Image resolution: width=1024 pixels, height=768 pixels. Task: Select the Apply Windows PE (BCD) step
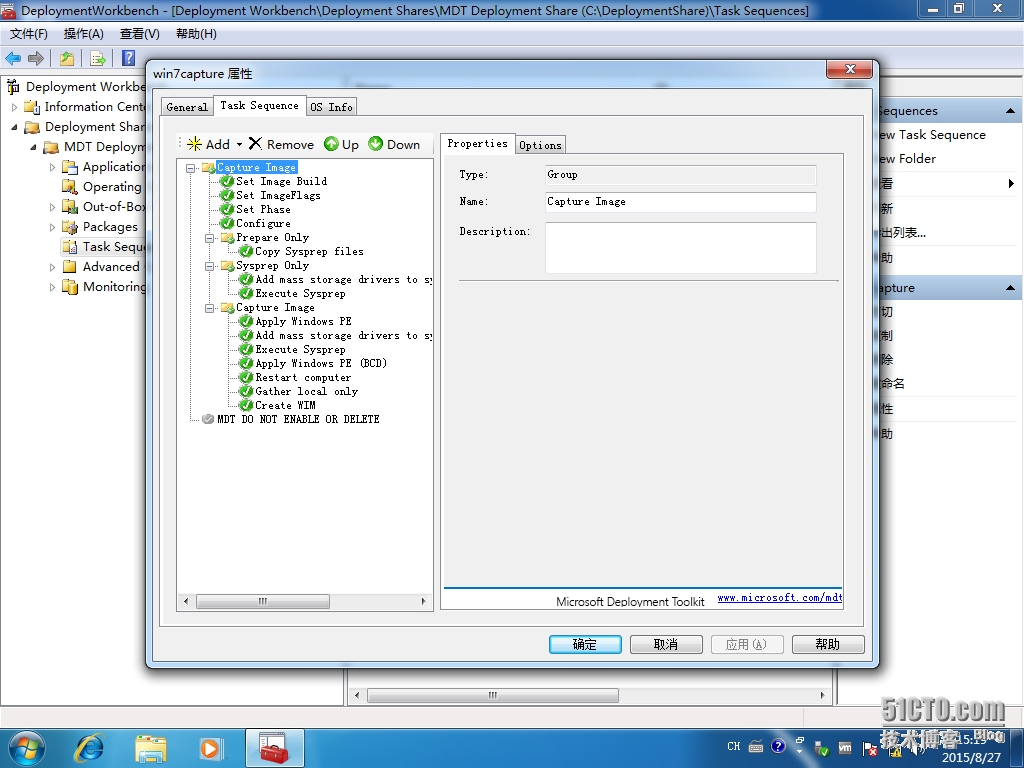coord(321,363)
